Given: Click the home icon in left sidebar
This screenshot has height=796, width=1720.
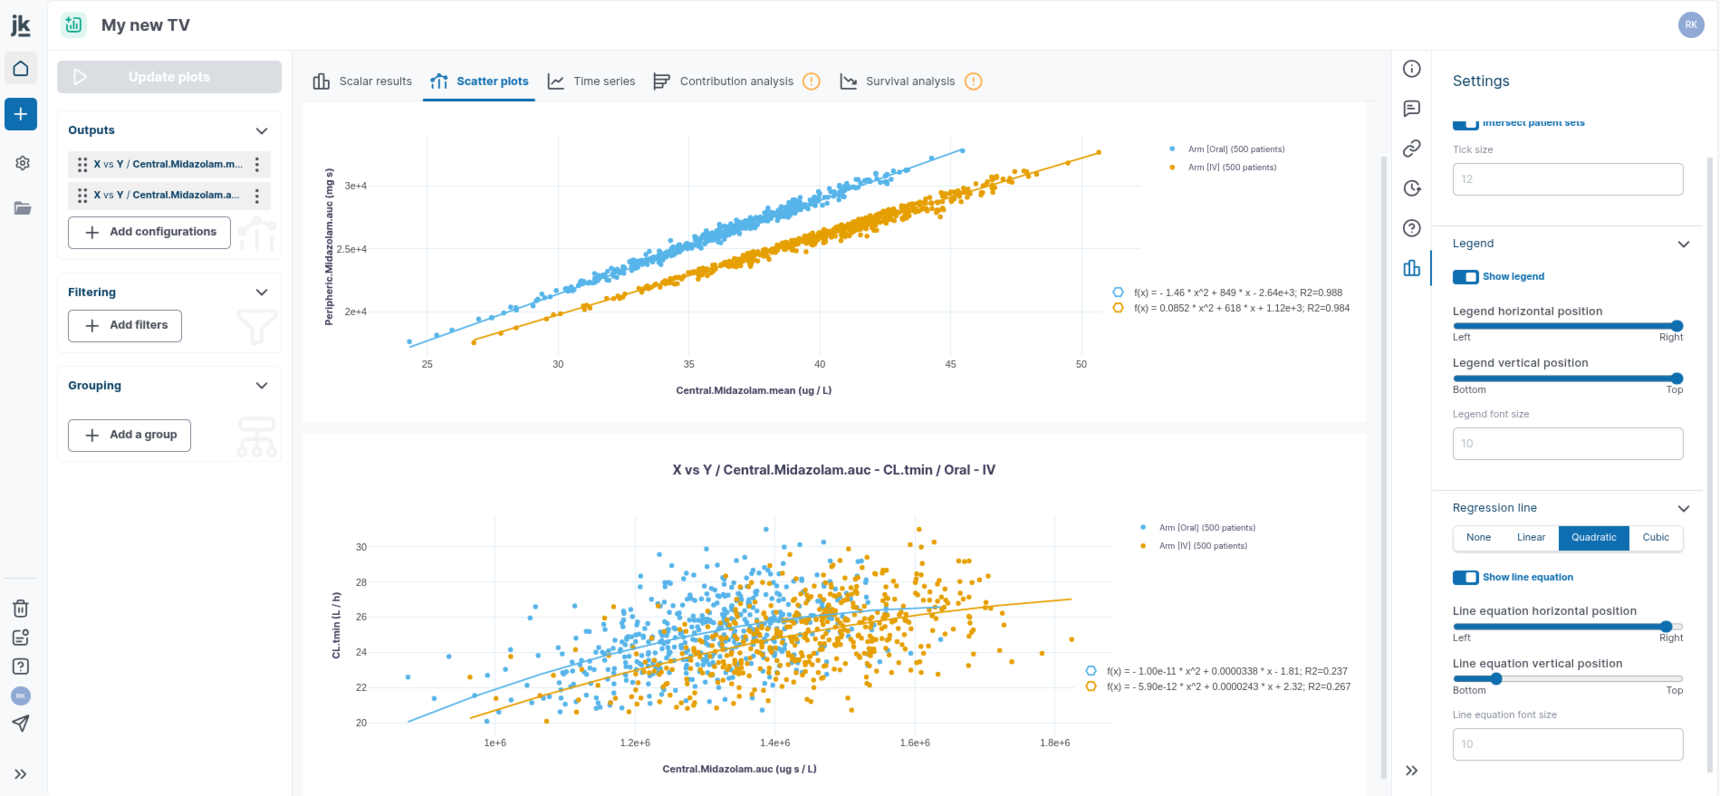Looking at the screenshot, I should (x=21, y=69).
